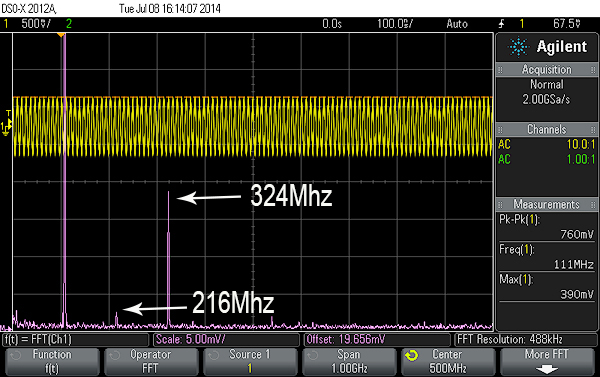This screenshot has width=600, height=377.
Task: Click the 0.0s delay readout
Action: coord(332,24)
